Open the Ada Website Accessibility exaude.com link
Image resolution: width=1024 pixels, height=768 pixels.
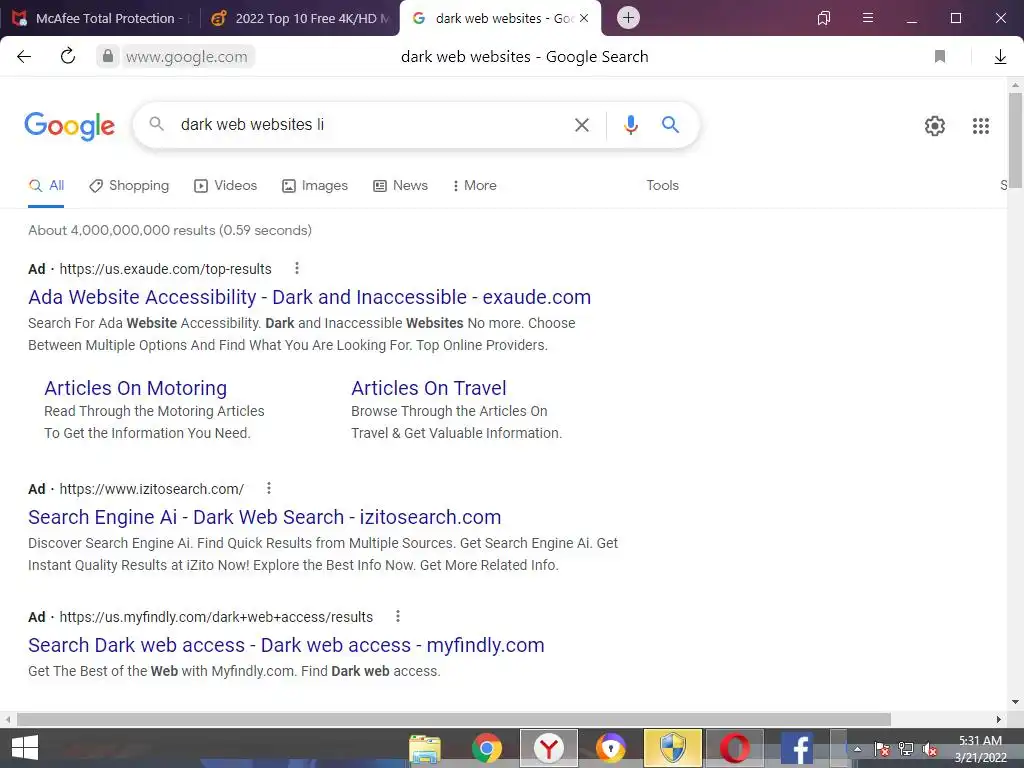click(310, 297)
